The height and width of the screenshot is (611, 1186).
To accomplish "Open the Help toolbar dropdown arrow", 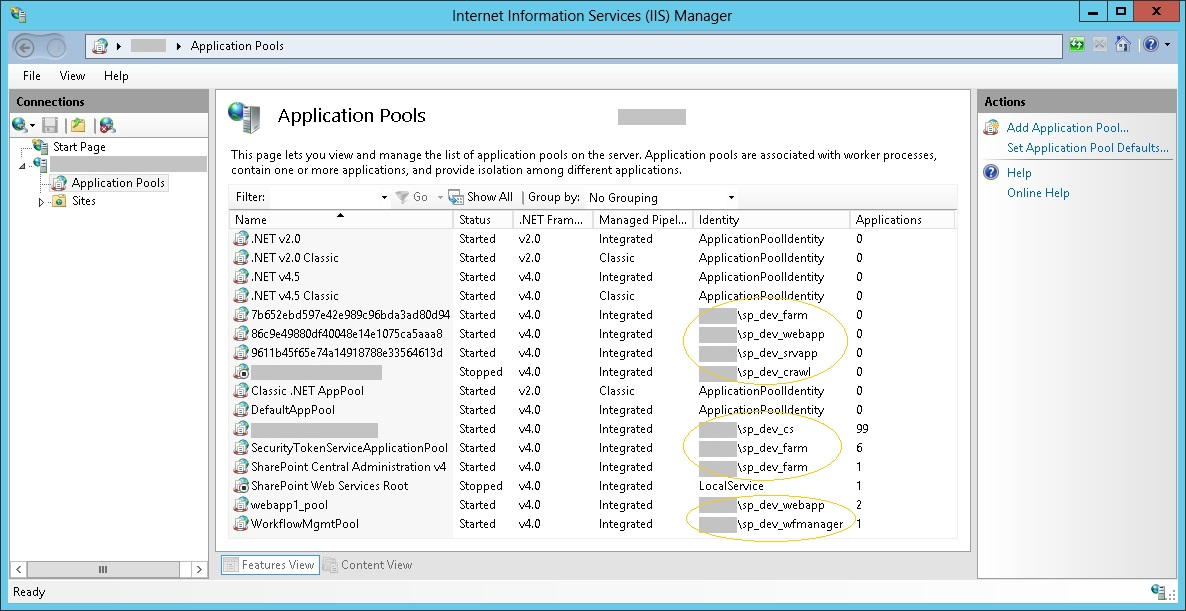I will pyautogui.click(x=1167, y=45).
